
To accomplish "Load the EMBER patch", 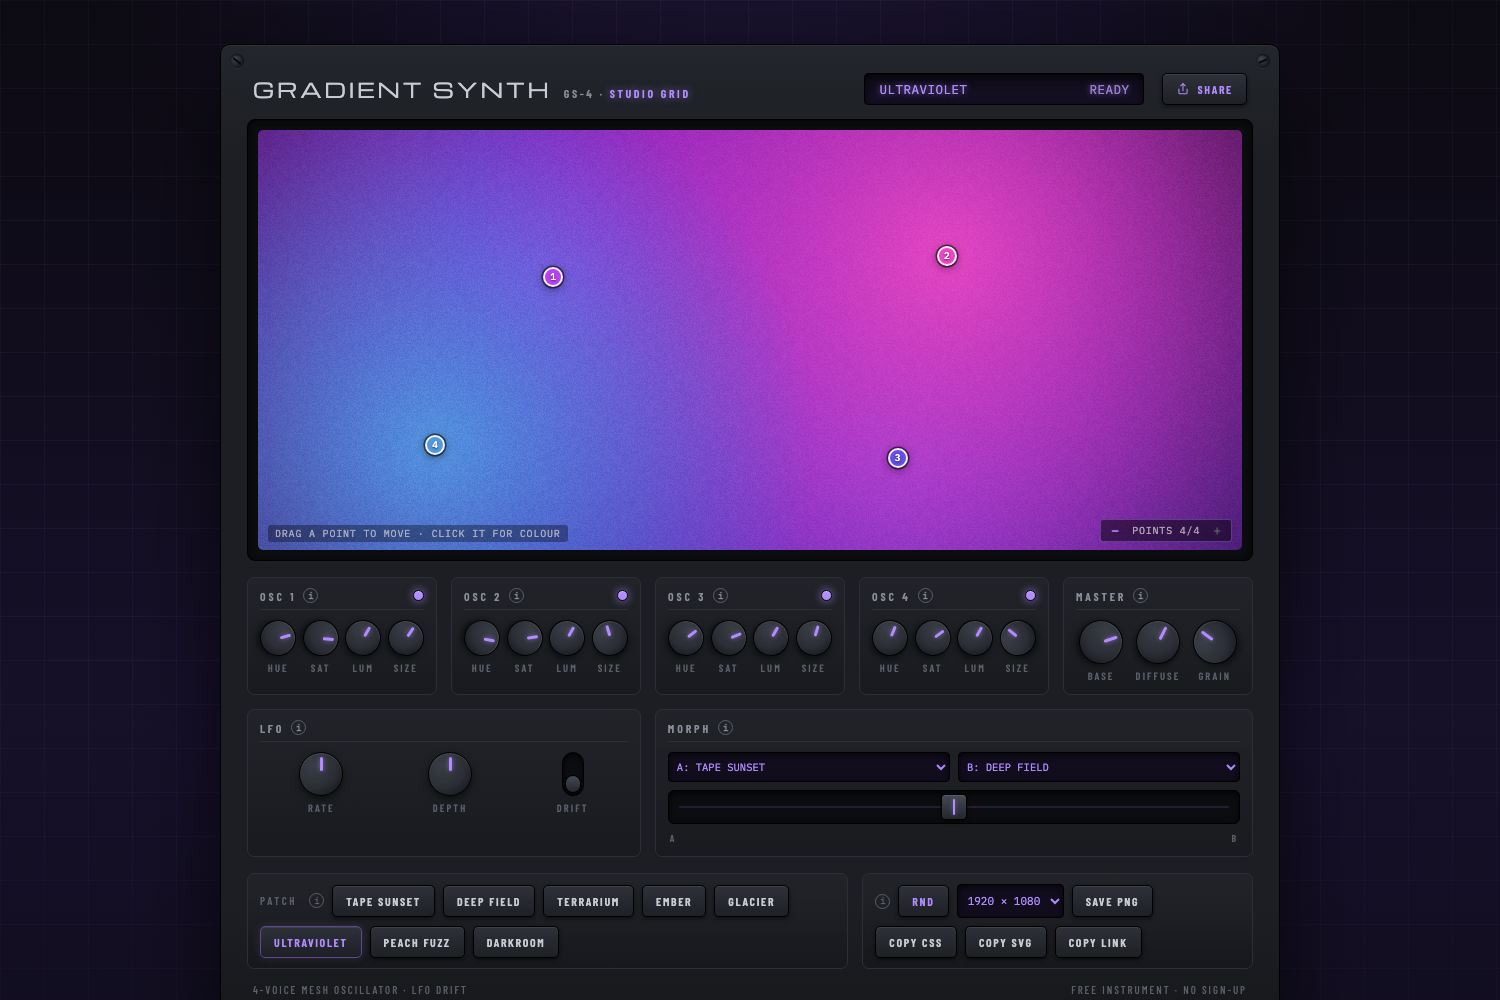I will point(674,902).
